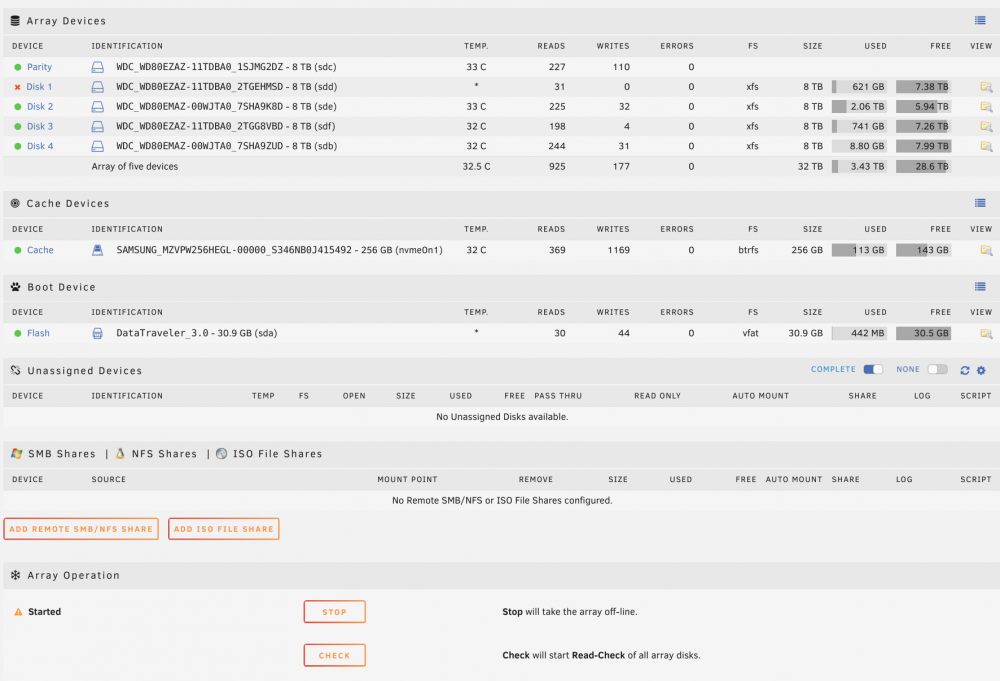The width and height of the screenshot is (1000, 681).
Task: Click Disk 1 red error status icon
Action: tap(17, 87)
